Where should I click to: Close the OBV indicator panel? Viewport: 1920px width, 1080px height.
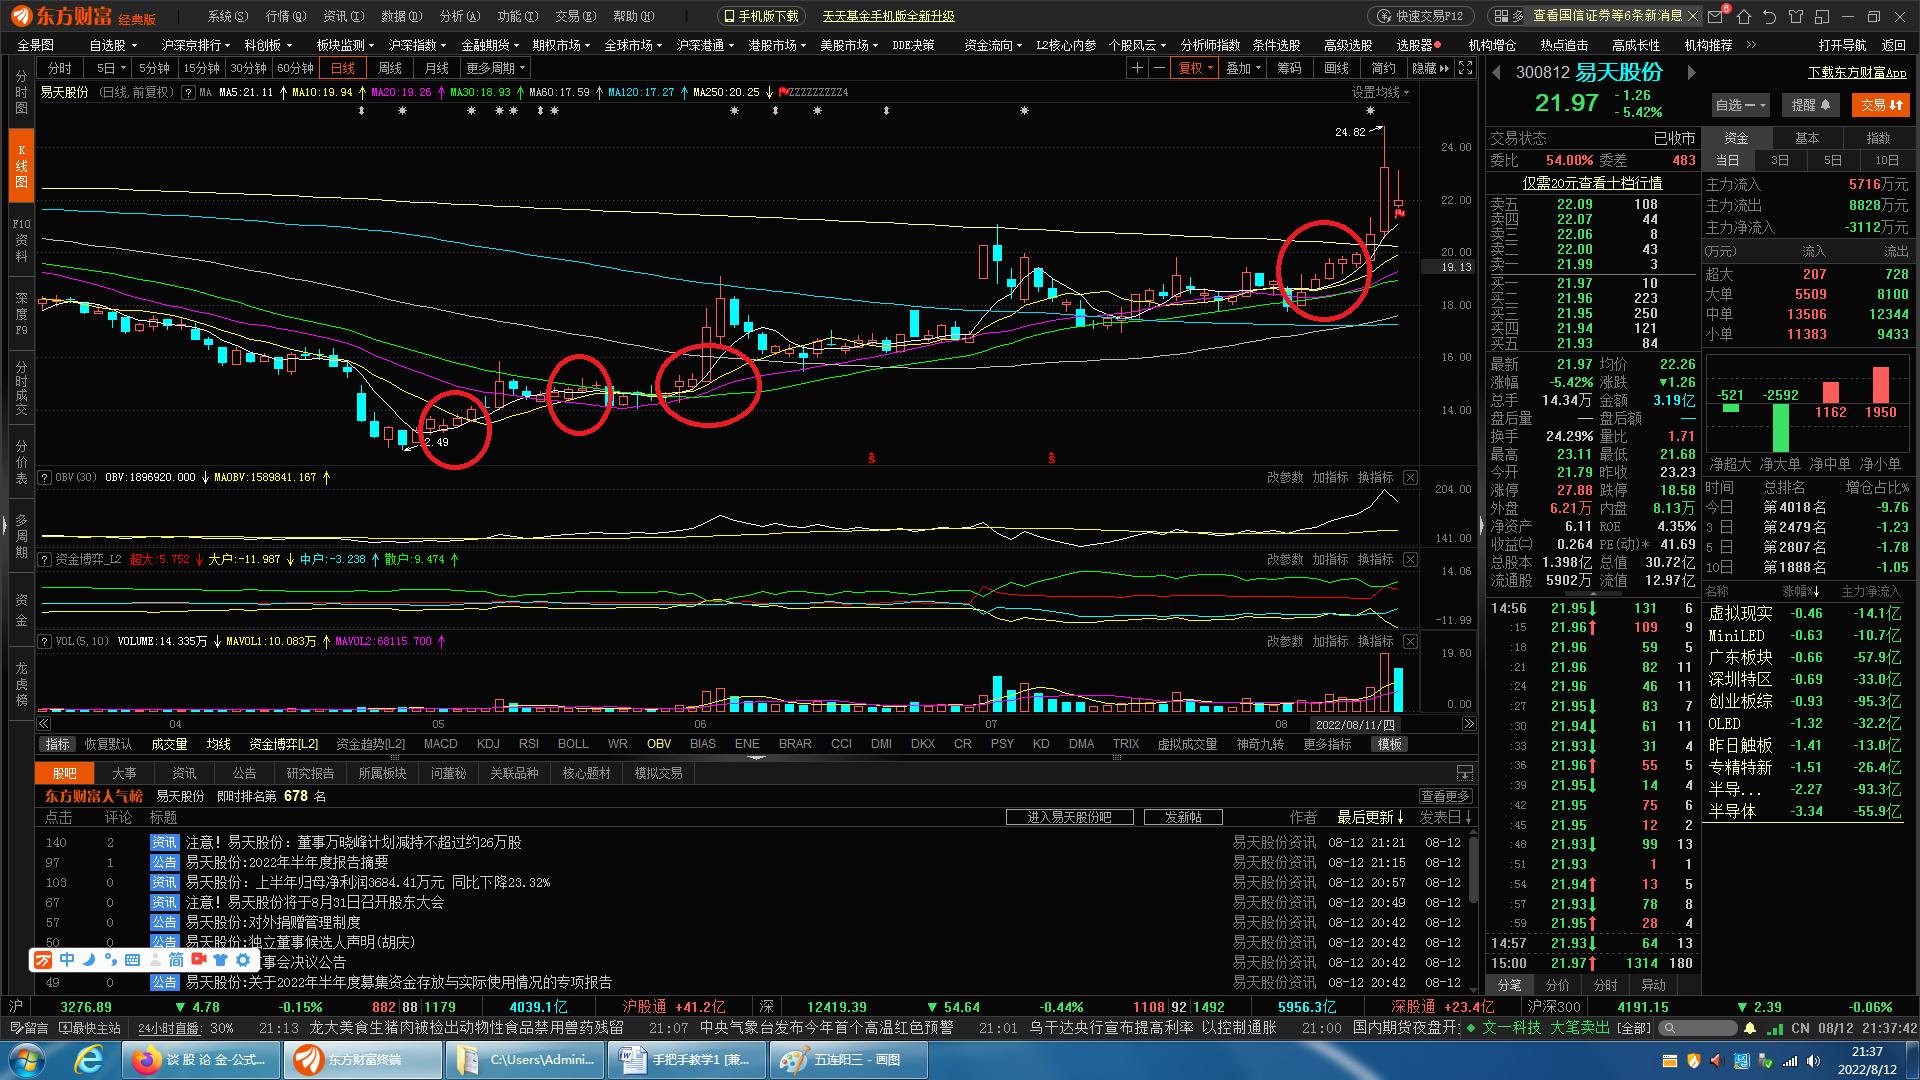[x=1410, y=478]
